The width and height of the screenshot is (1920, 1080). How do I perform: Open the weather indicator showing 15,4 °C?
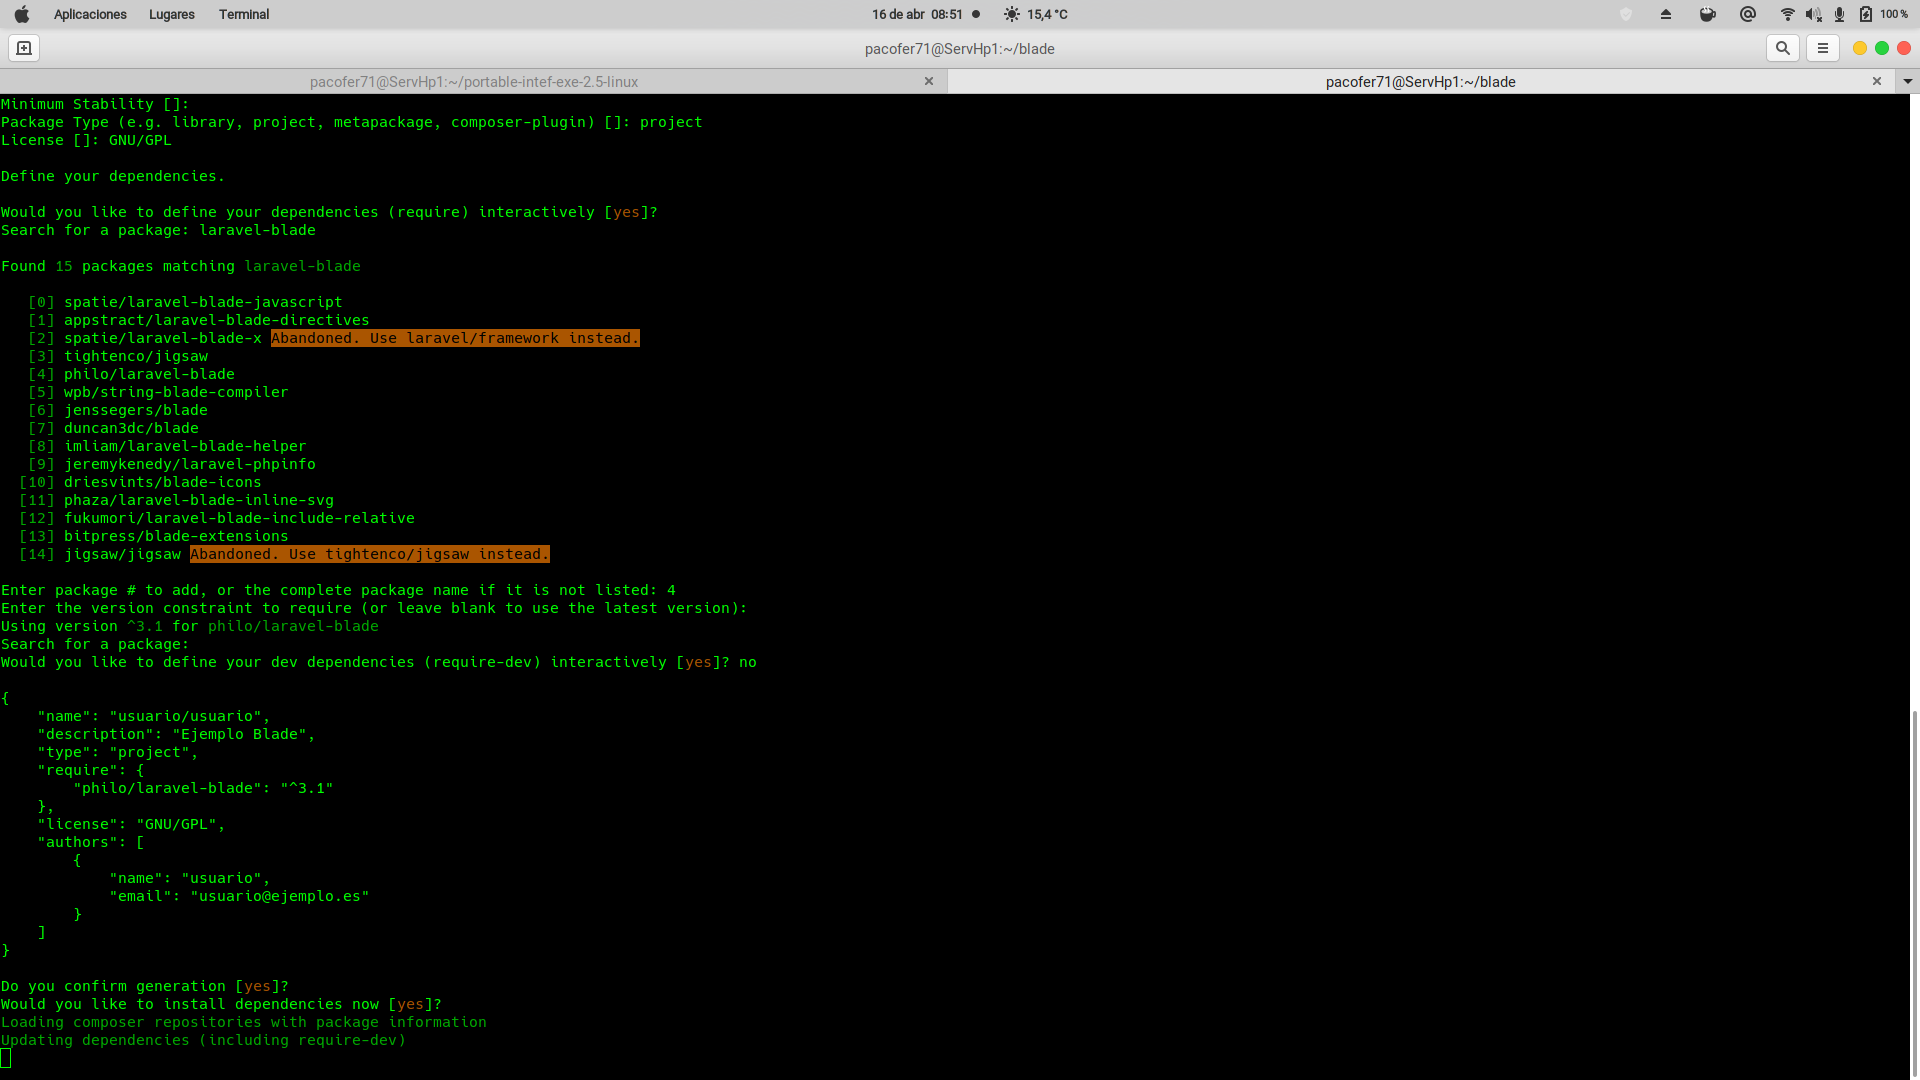tap(1036, 14)
